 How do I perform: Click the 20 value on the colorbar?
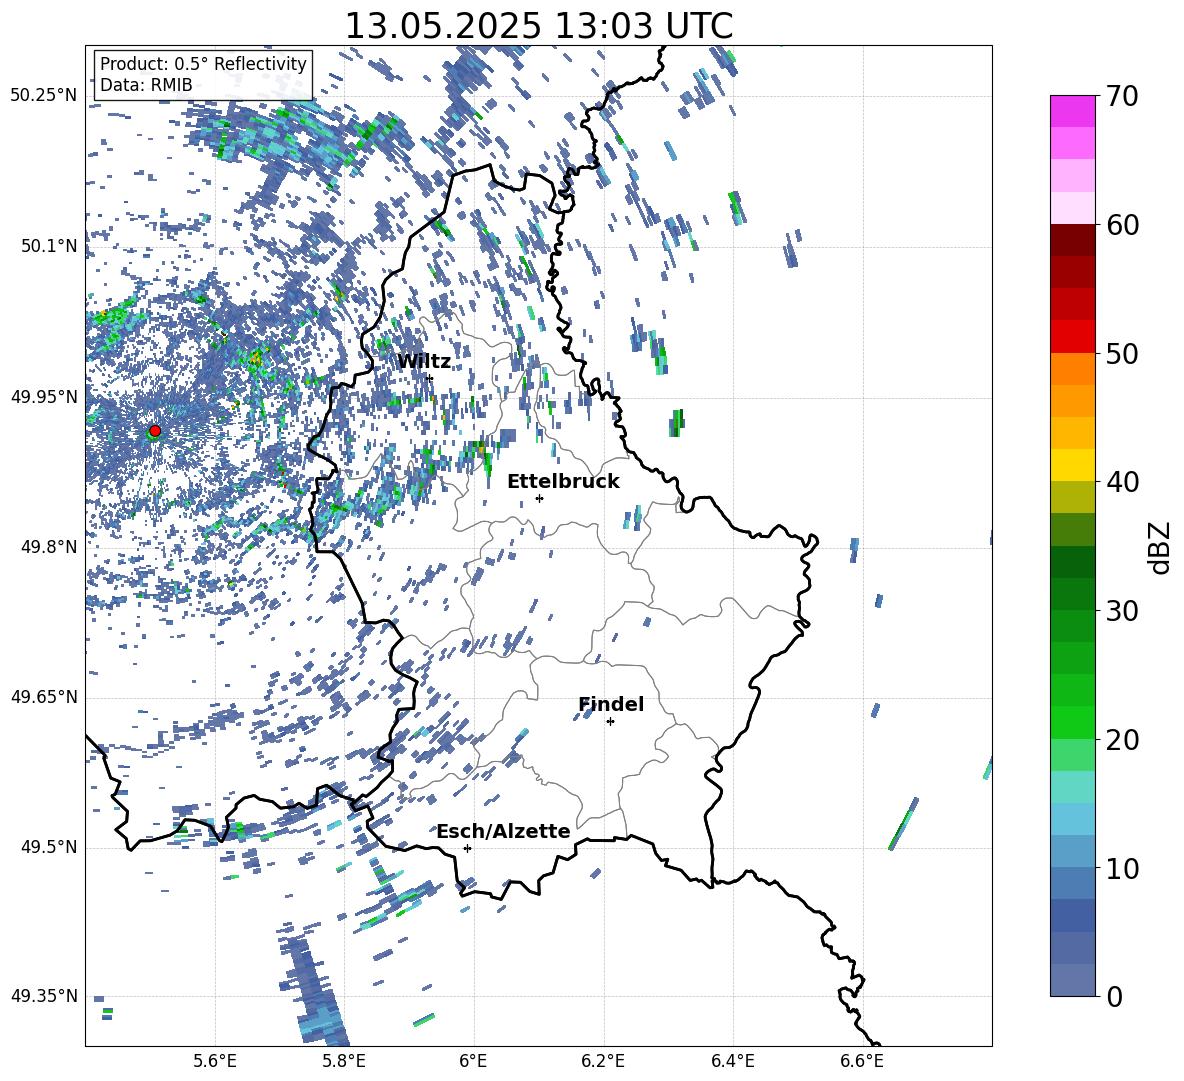click(x=1123, y=740)
